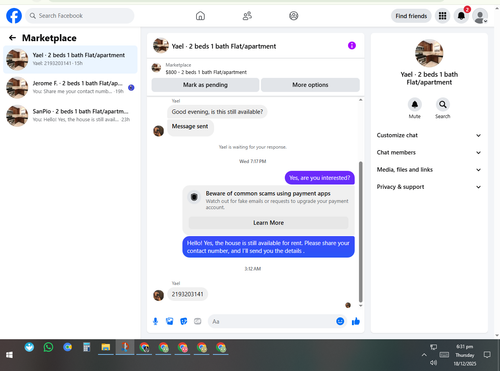The image size is (500, 371).
Task: Click More options button
Action: point(310,85)
